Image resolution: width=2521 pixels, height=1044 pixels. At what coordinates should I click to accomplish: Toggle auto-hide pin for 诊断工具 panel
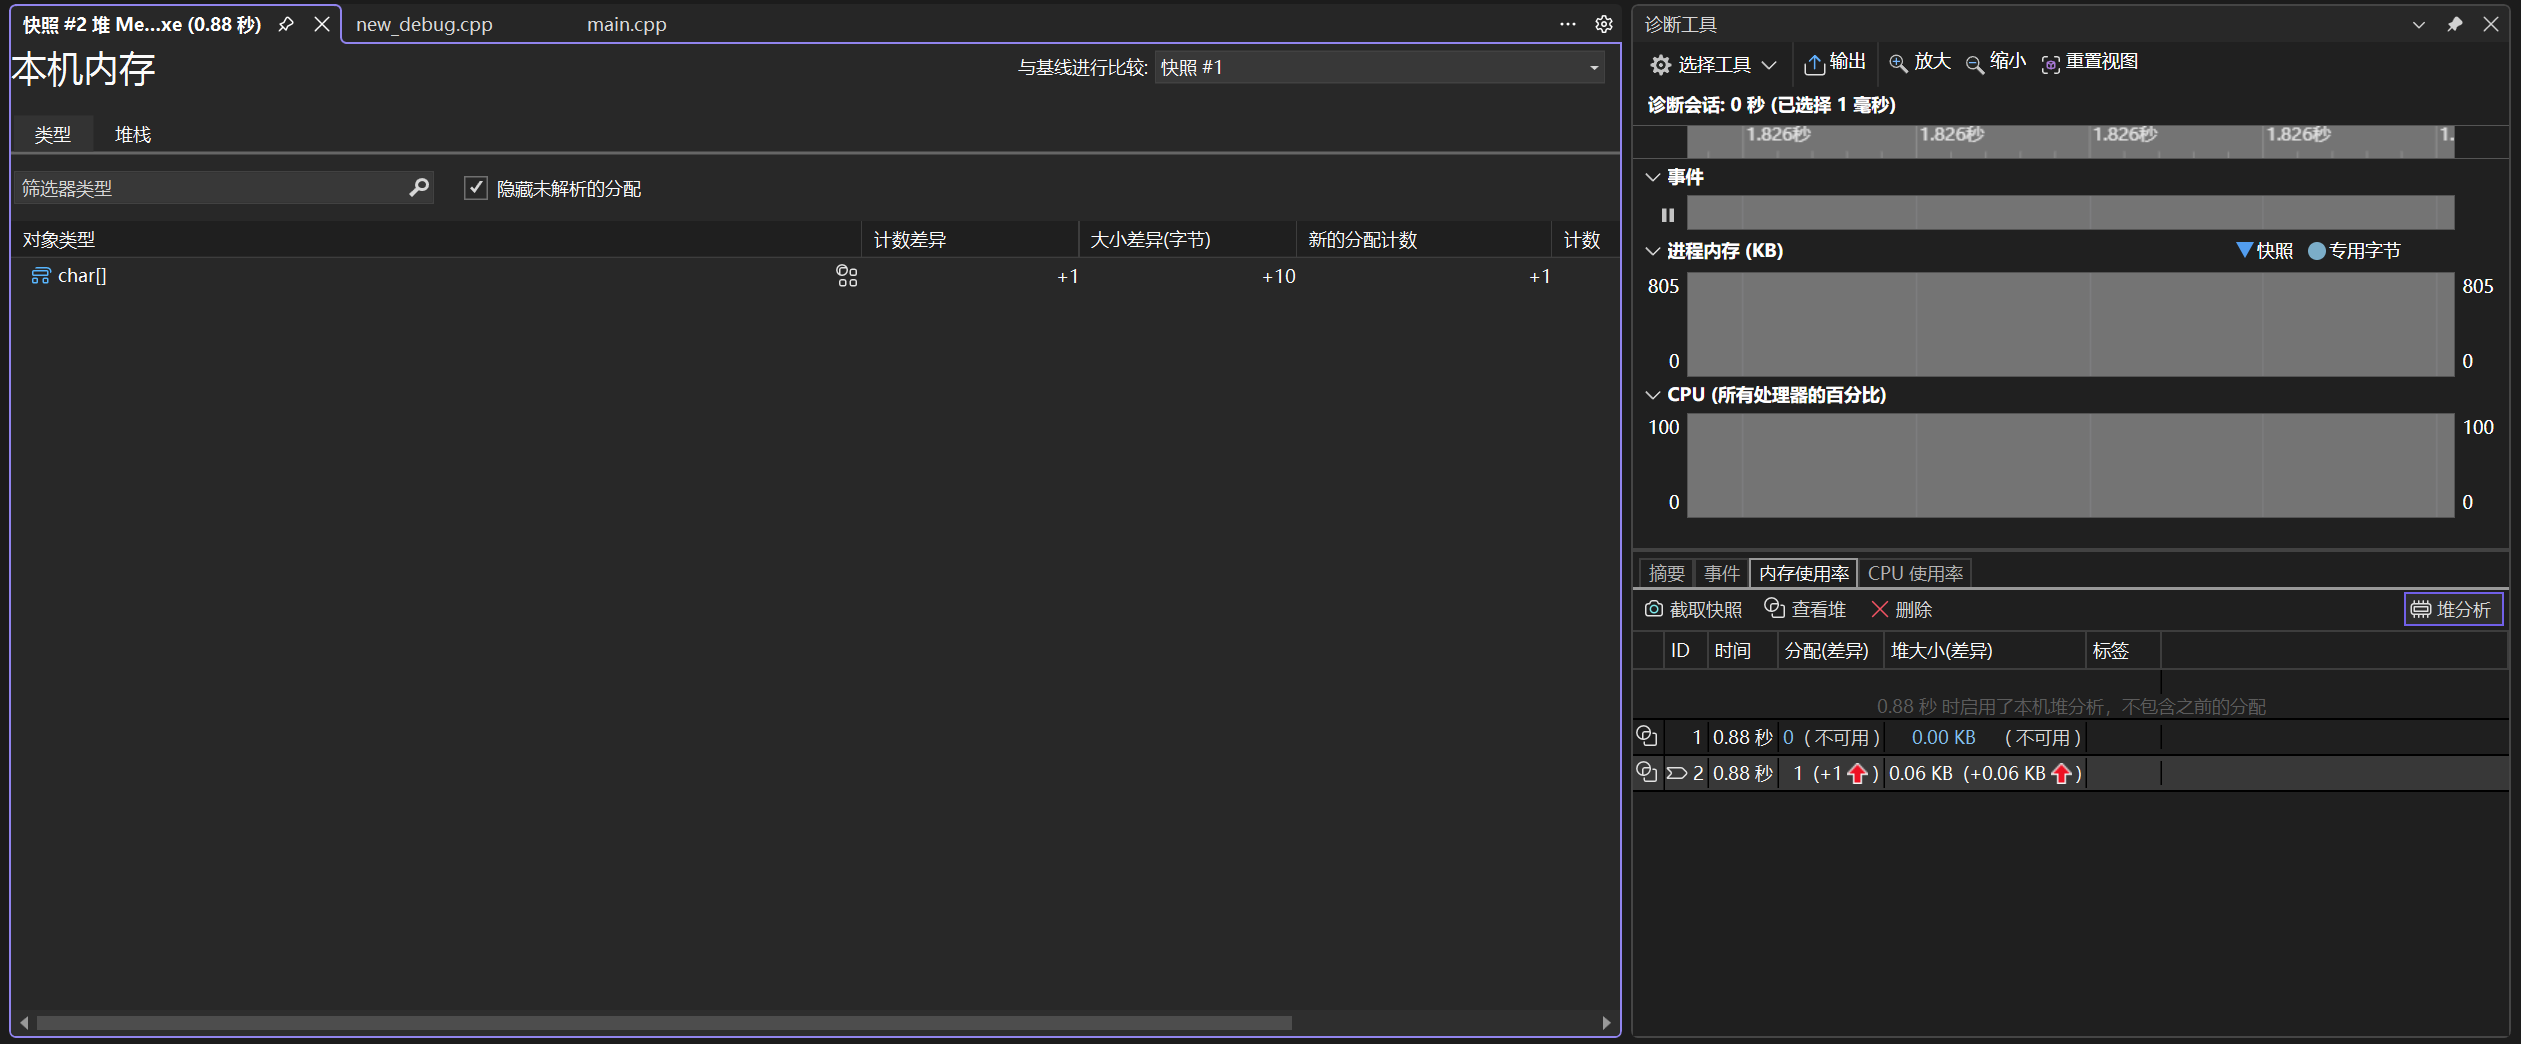point(2454,24)
